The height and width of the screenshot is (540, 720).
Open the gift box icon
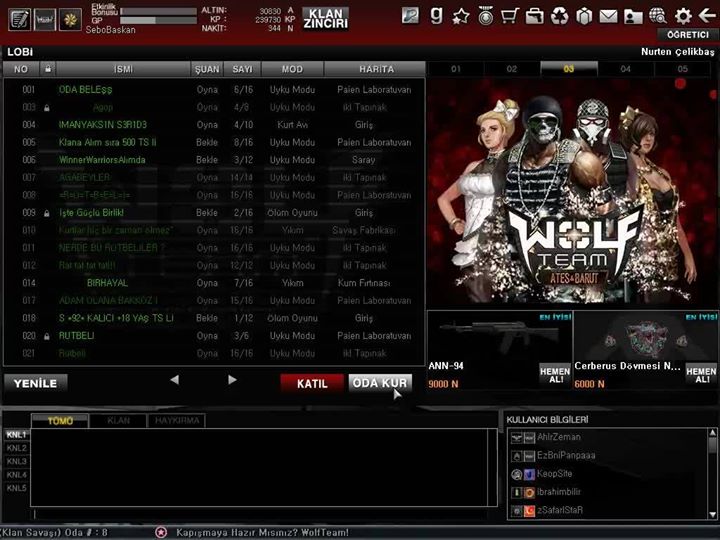[584, 17]
